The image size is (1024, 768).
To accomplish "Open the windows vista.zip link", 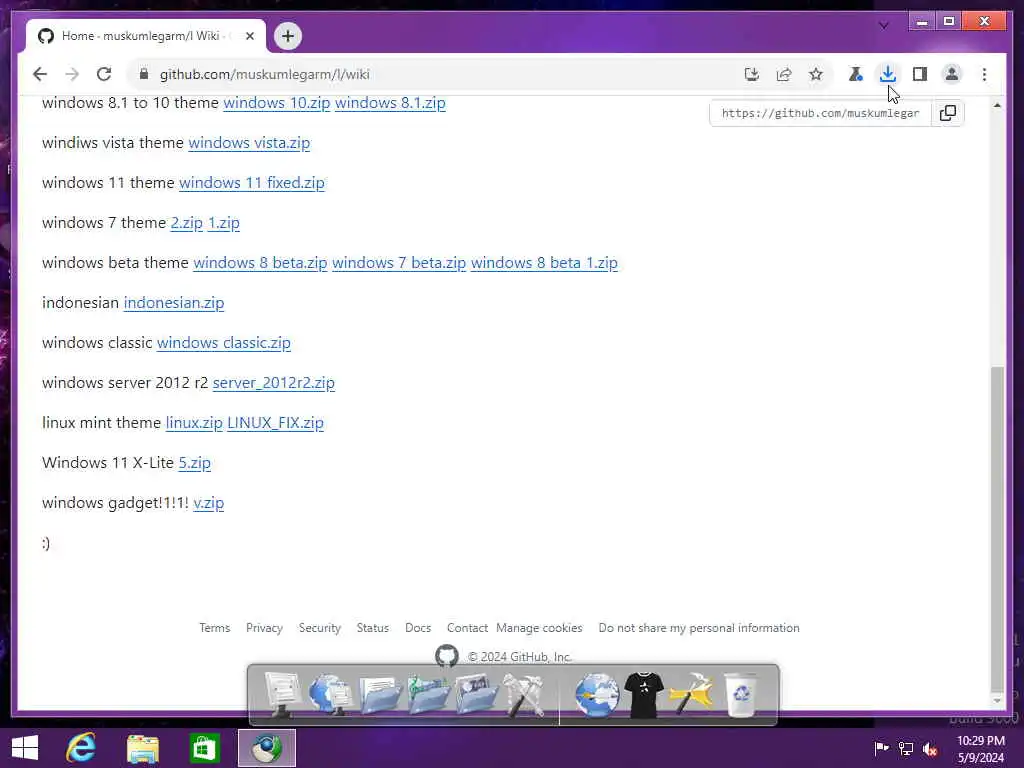I will pyautogui.click(x=249, y=143).
